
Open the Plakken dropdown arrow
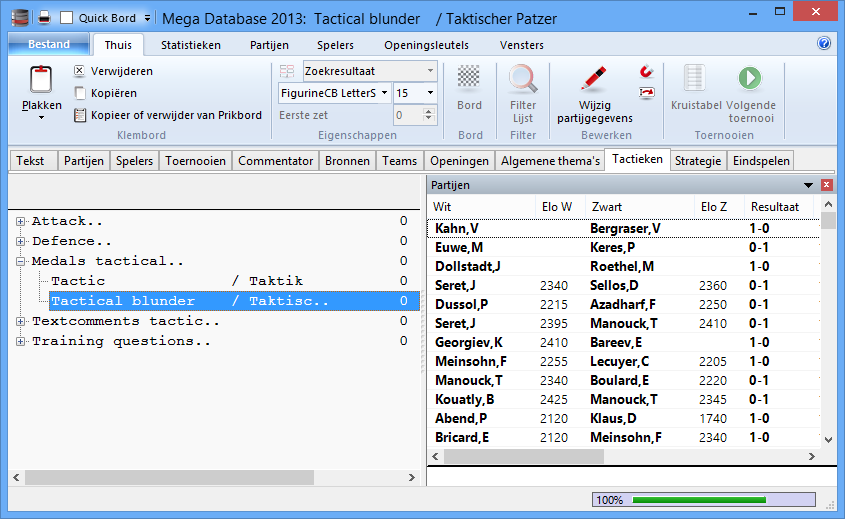pyautogui.click(x=41, y=117)
